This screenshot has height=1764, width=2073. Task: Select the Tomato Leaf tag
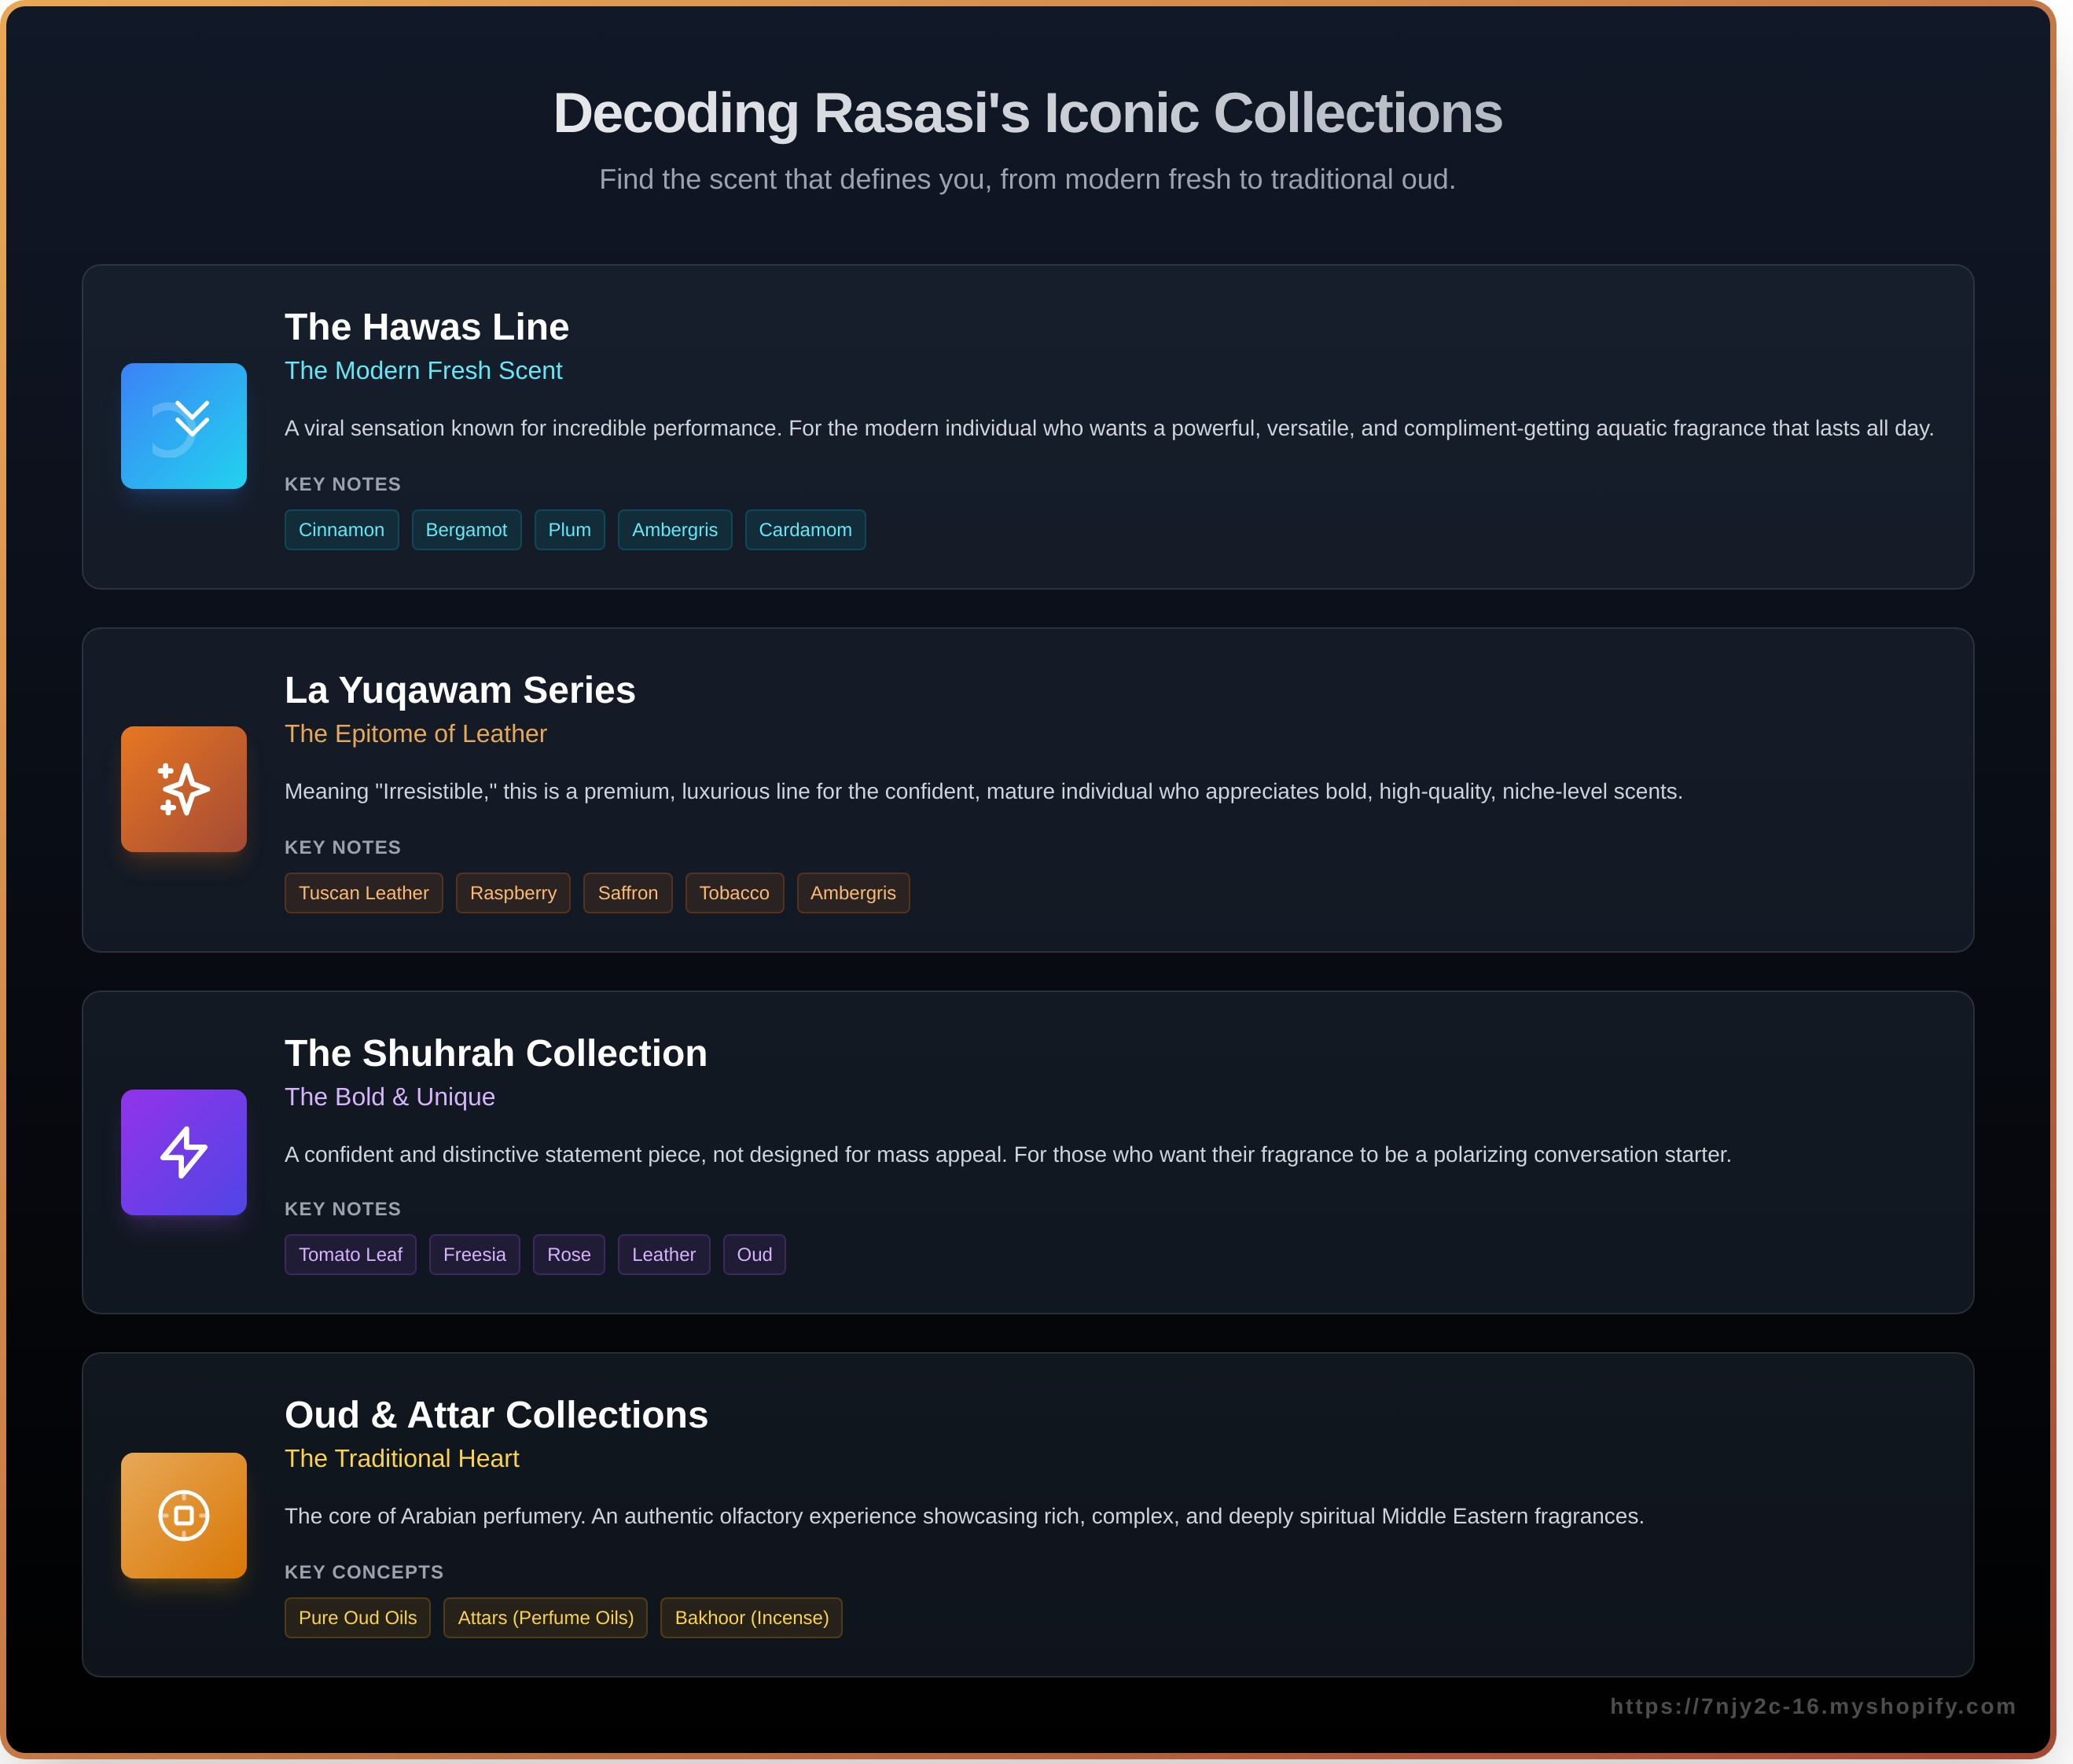pyautogui.click(x=350, y=1254)
